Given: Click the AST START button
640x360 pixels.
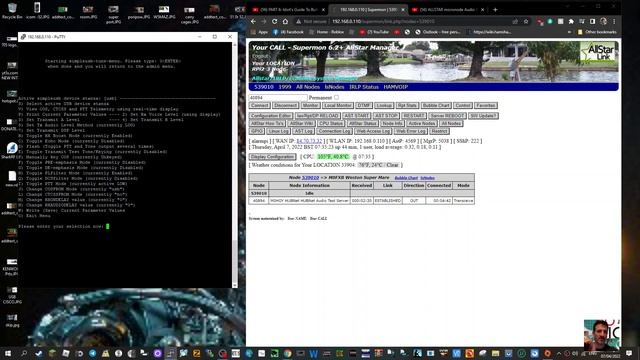Looking at the screenshot, I should pyautogui.click(x=356, y=116).
